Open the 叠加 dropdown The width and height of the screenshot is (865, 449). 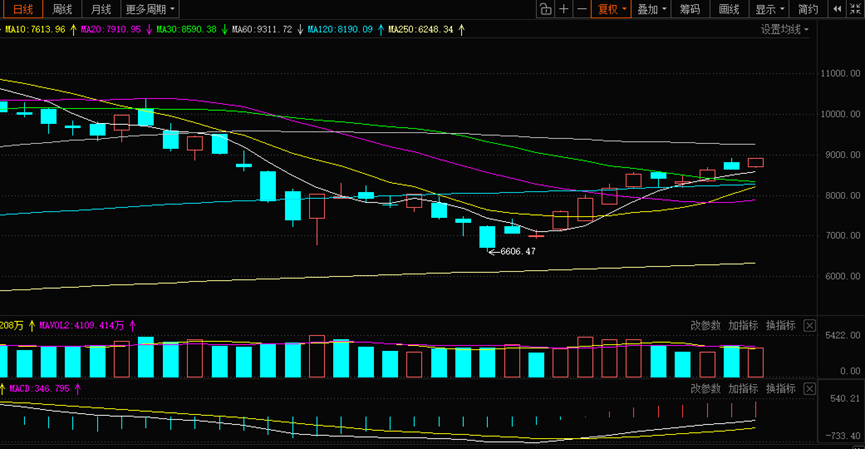click(x=652, y=9)
